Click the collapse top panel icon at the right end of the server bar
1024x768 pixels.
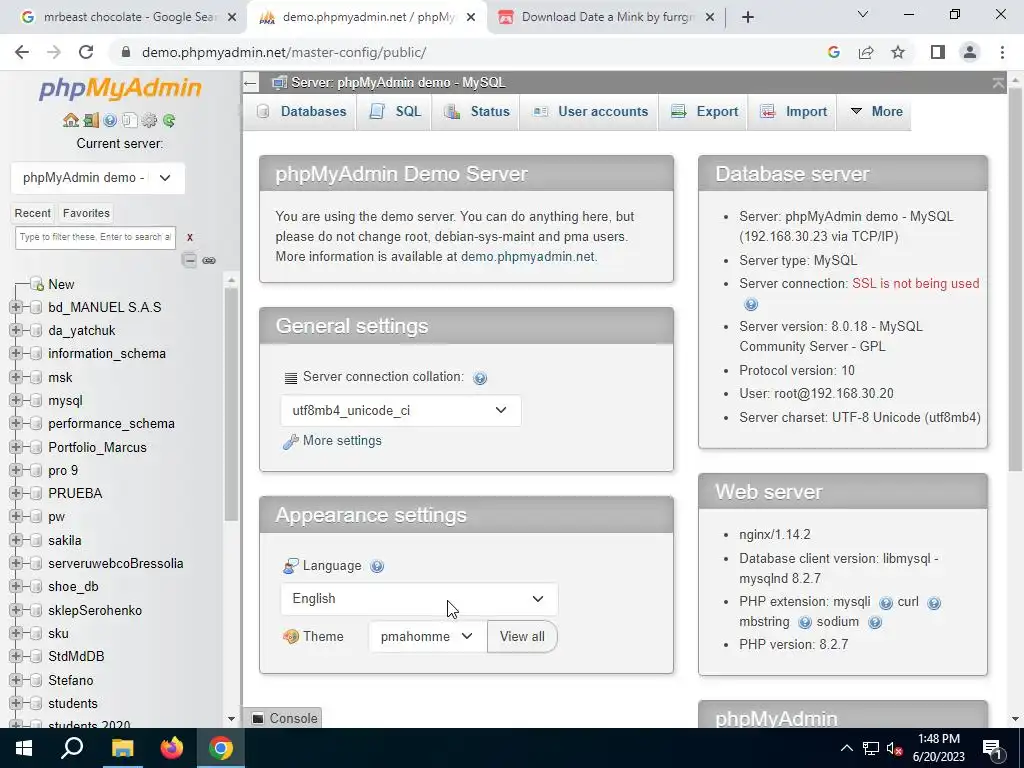998,83
